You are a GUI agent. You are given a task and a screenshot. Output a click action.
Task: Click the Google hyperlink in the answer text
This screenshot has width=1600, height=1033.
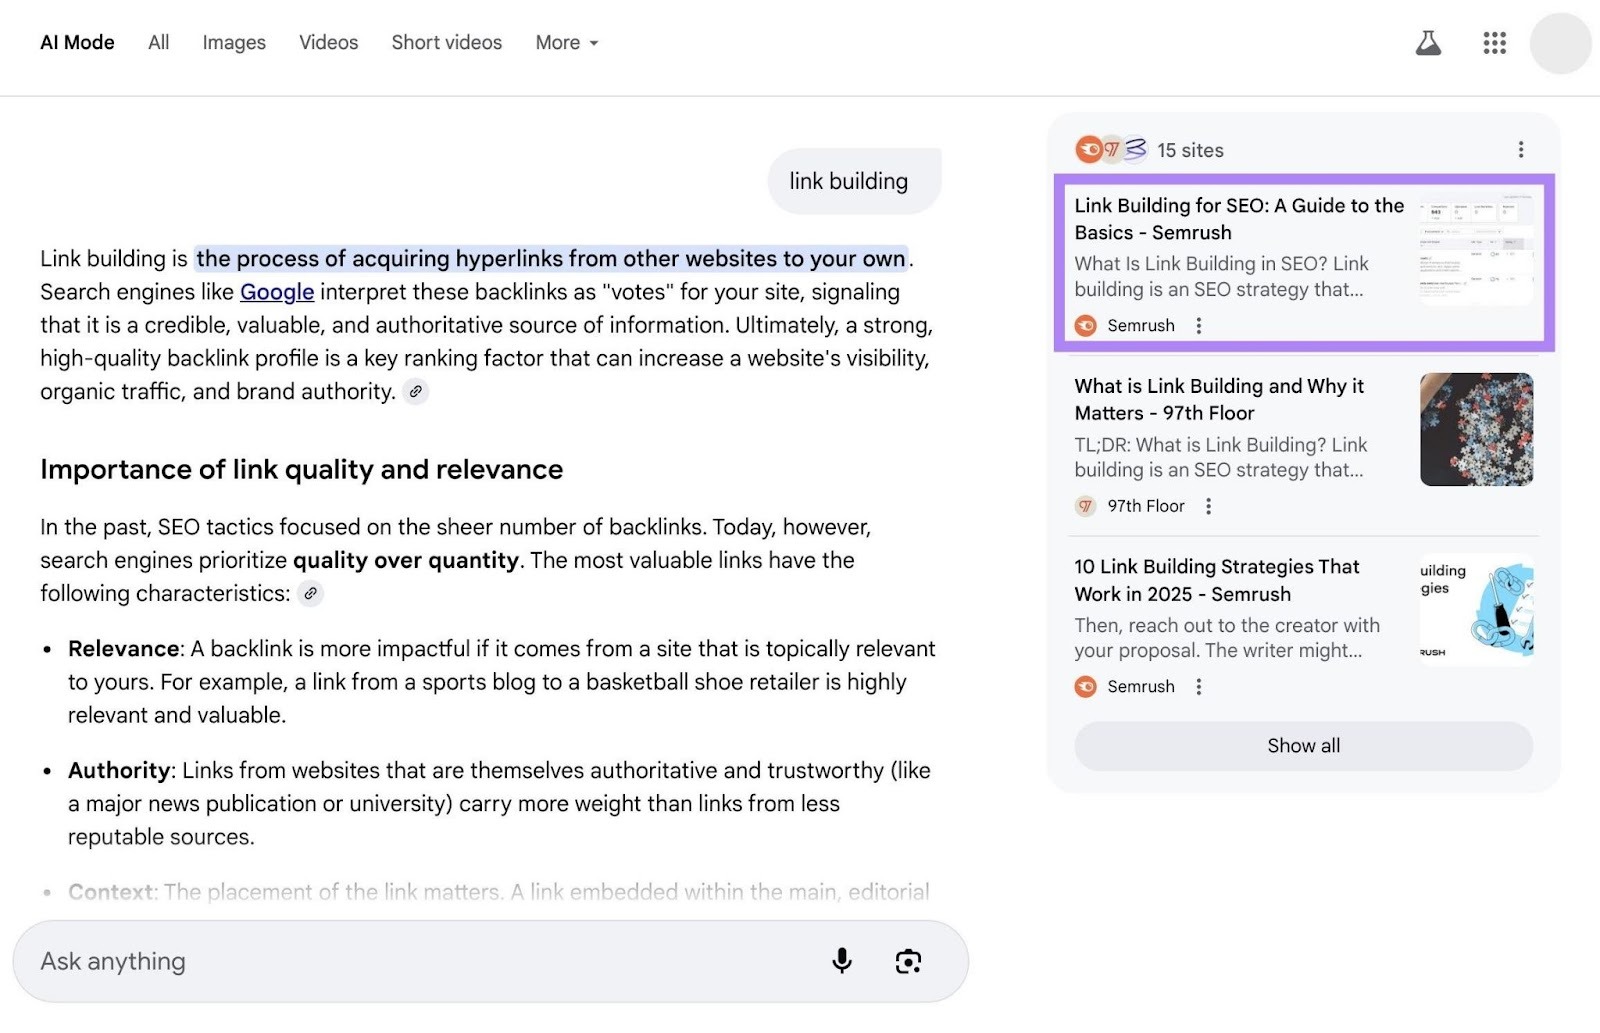click(x=276, y=292)
